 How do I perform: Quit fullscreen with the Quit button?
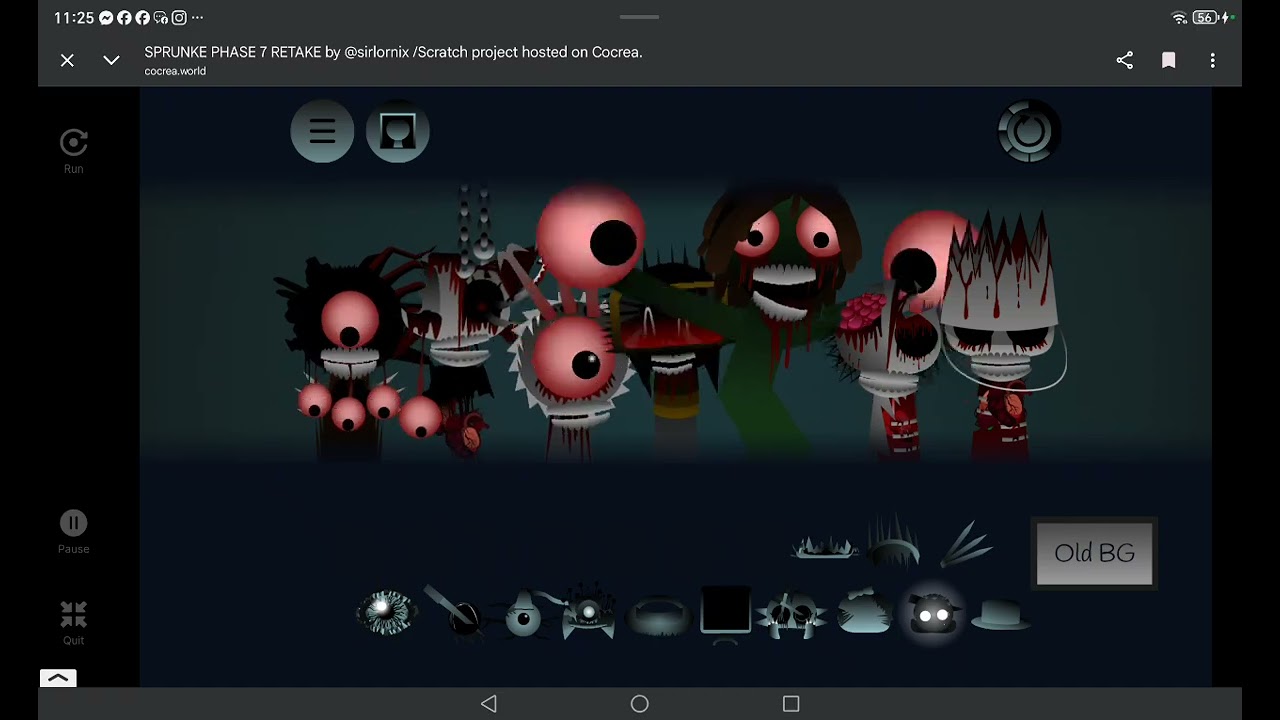(73, 622)
